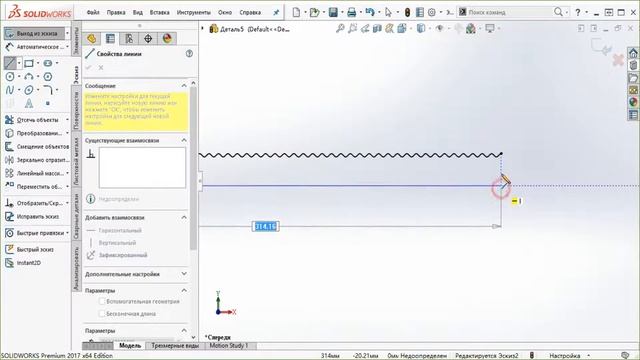Open the Options gear icon

coord(431,12)
